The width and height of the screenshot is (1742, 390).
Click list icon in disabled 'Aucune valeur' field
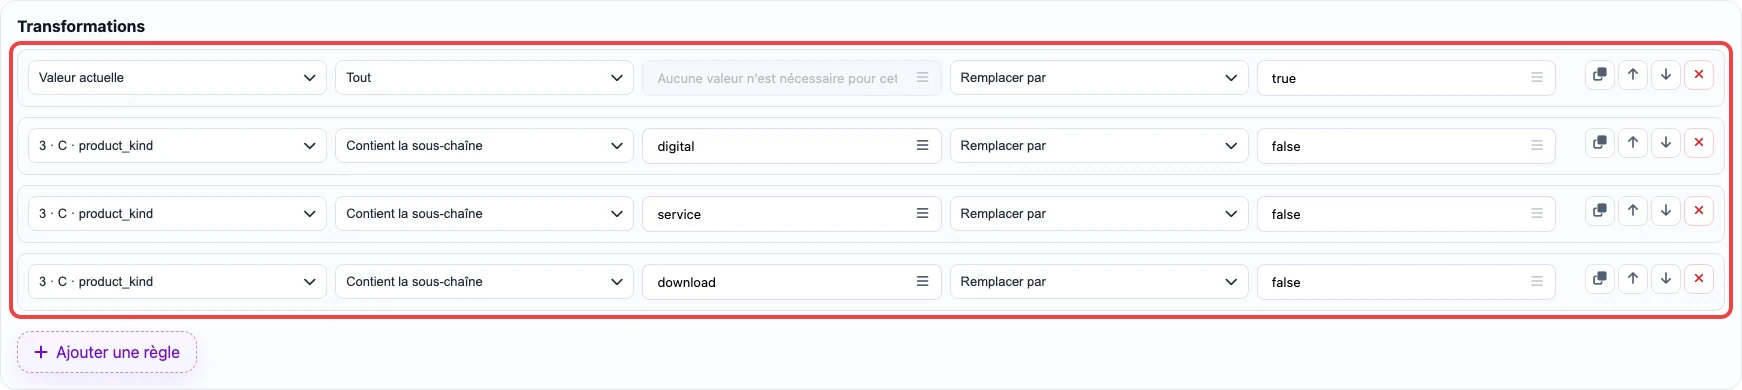[922, 78]
